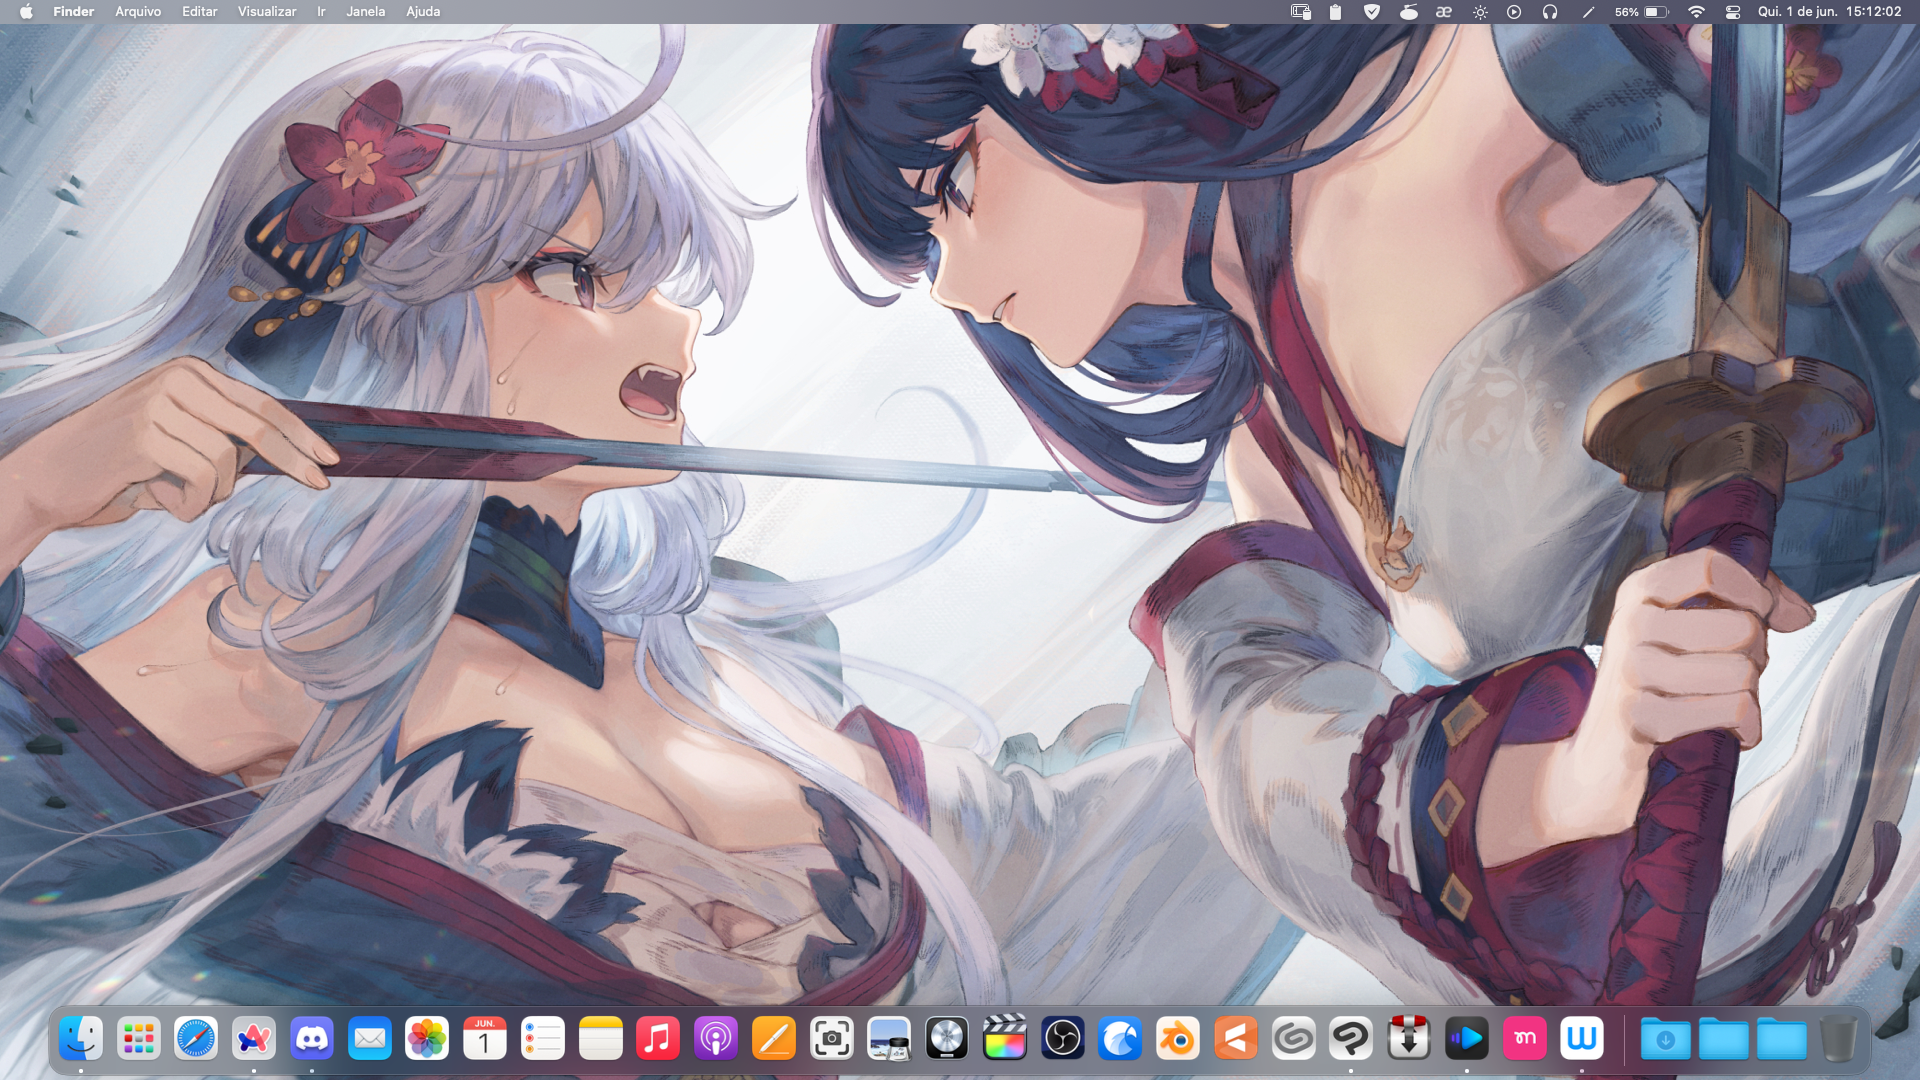
Task: Click the Wi-Fi status icon
Action: coord(1696,12)
